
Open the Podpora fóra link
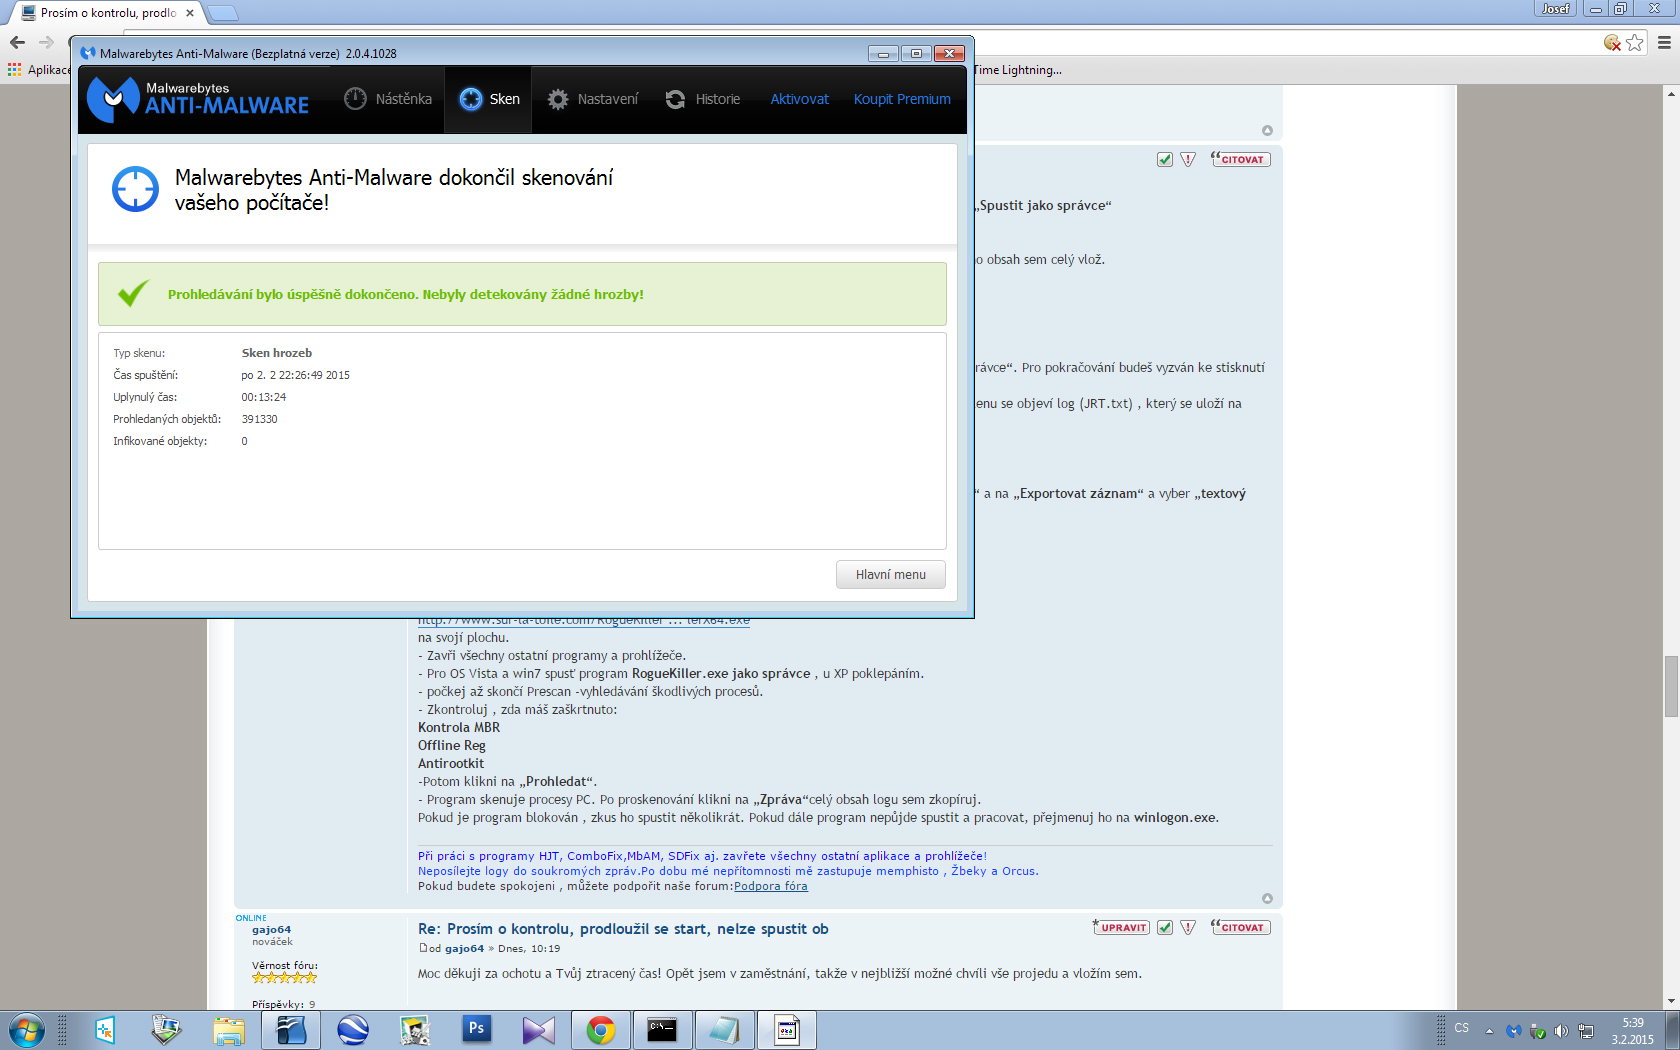pos(770,886)
